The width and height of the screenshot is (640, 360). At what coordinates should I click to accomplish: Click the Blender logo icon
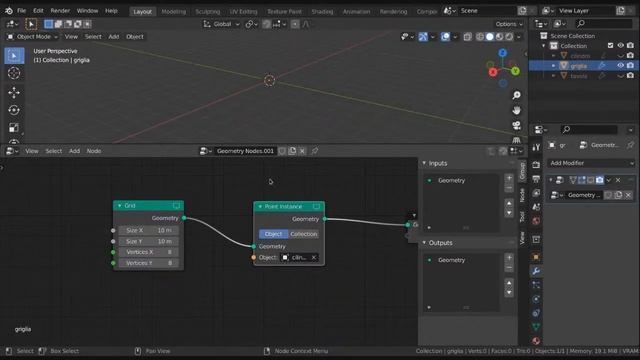(9, 11)
